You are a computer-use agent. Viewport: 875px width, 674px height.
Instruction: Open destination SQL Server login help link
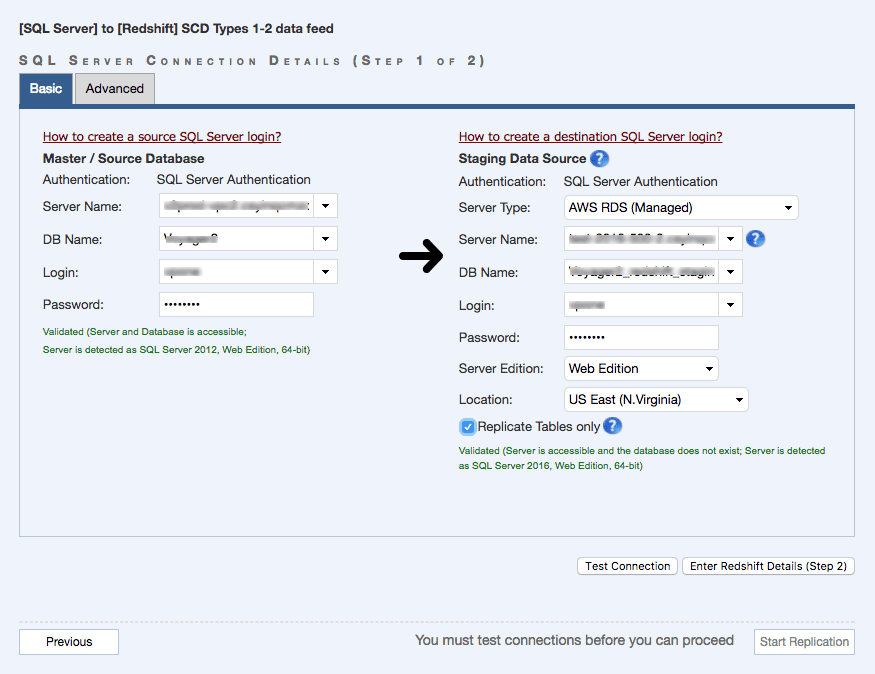590,137
